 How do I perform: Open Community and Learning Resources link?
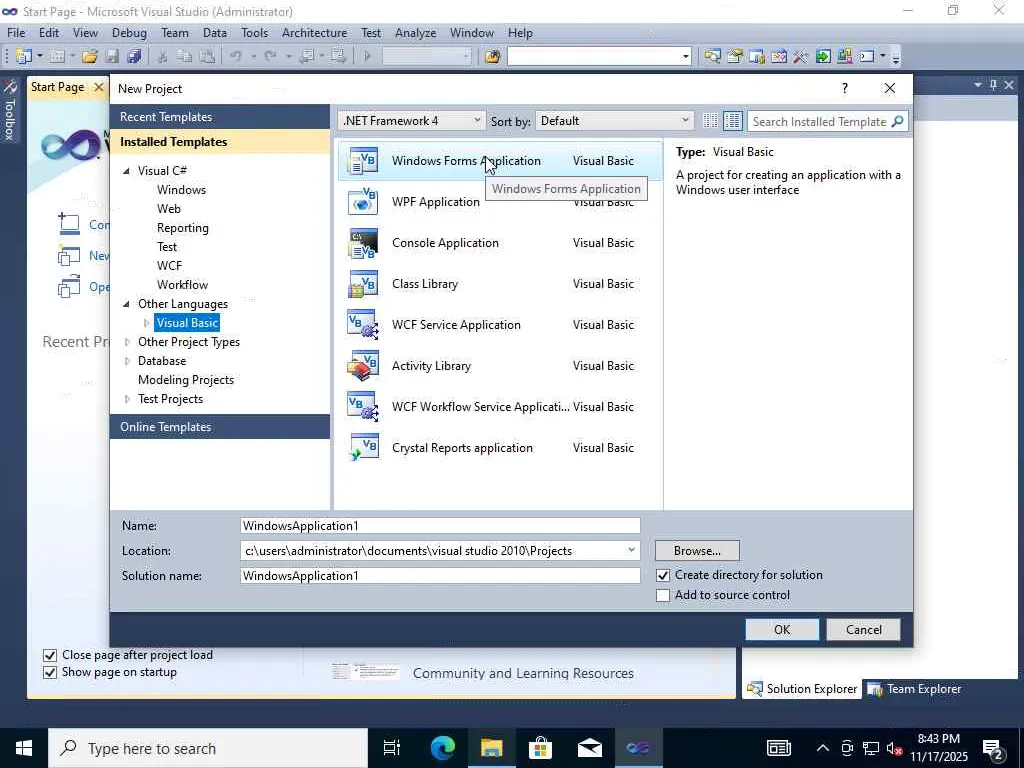523,673
